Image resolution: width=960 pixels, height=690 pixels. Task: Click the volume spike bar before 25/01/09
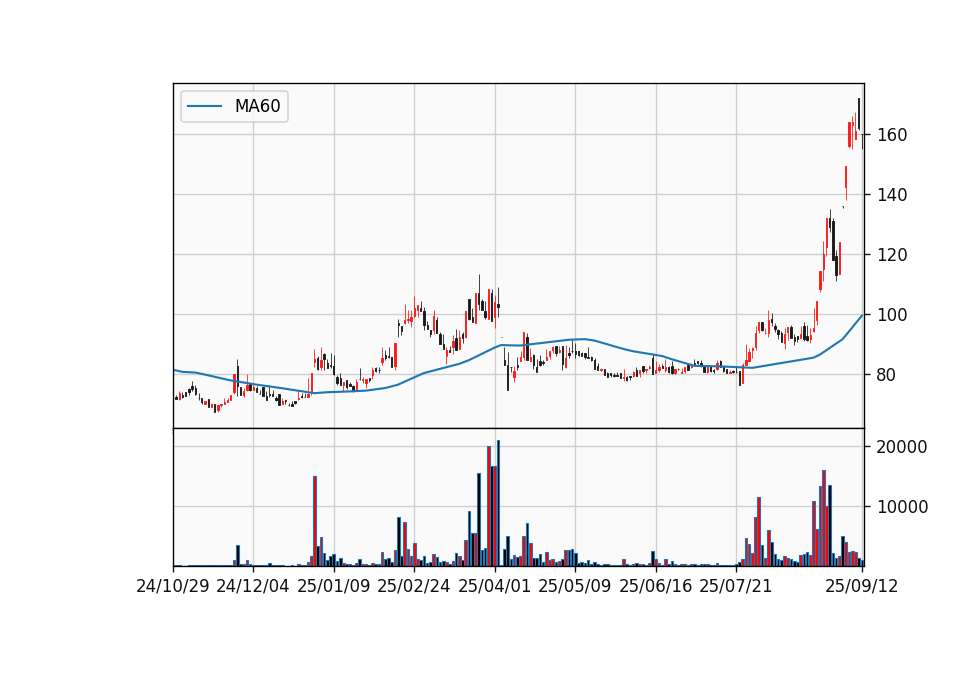pyautogui.click(x=315, y=521)
